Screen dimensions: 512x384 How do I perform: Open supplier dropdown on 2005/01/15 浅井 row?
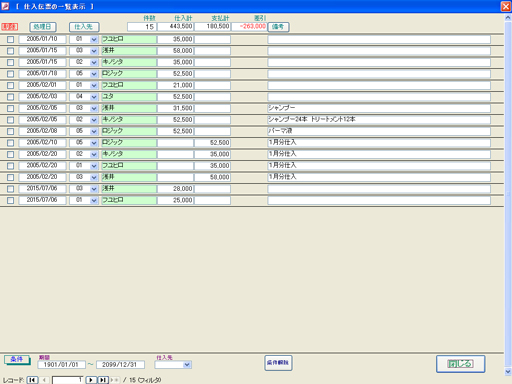click(94, 51)
